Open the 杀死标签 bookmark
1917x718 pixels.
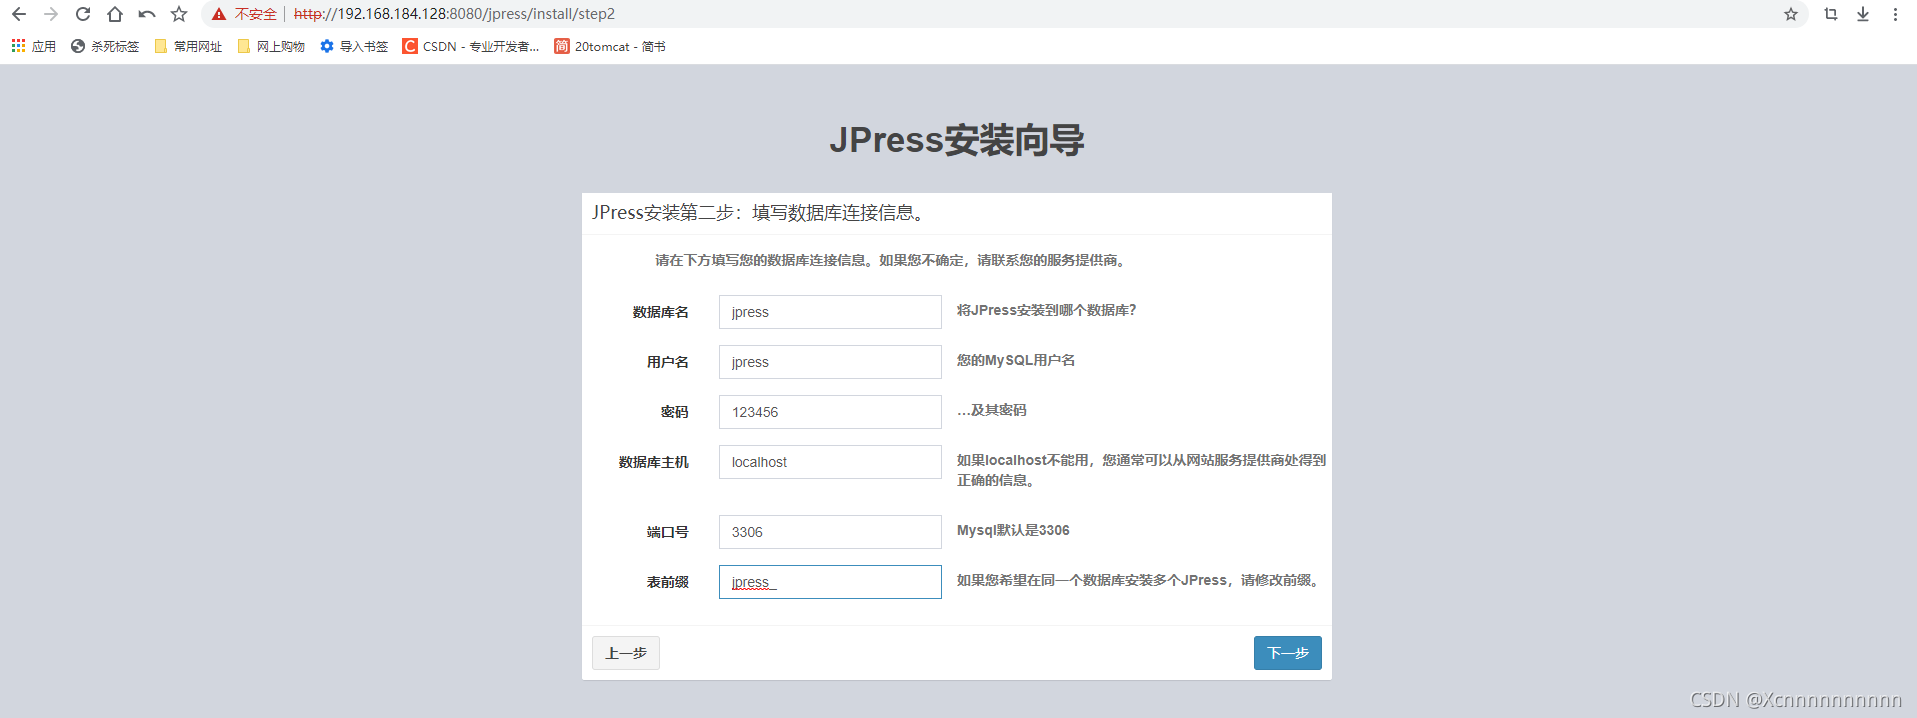105,46
